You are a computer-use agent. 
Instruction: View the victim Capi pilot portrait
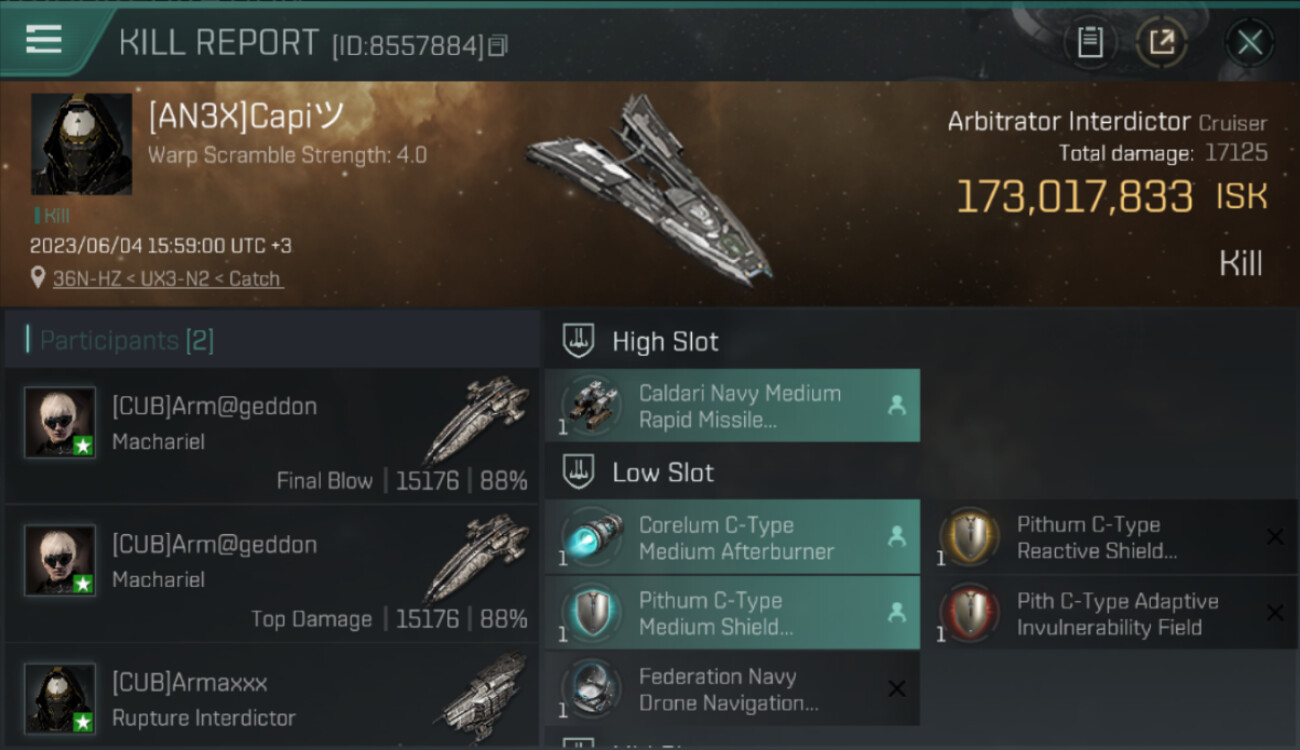[x=81, y=144]
